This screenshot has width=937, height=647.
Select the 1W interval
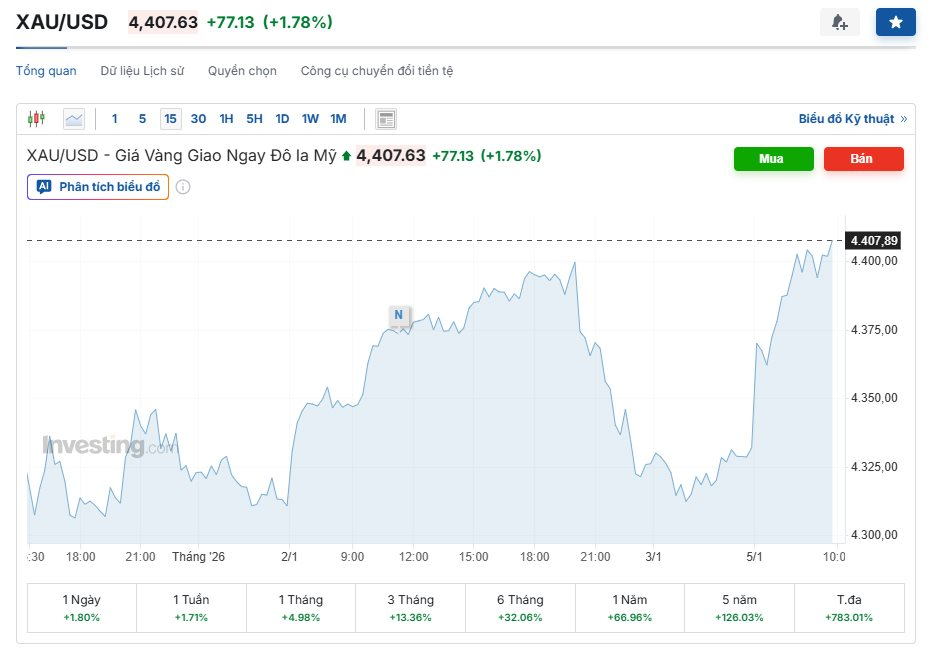click(310, 119)
